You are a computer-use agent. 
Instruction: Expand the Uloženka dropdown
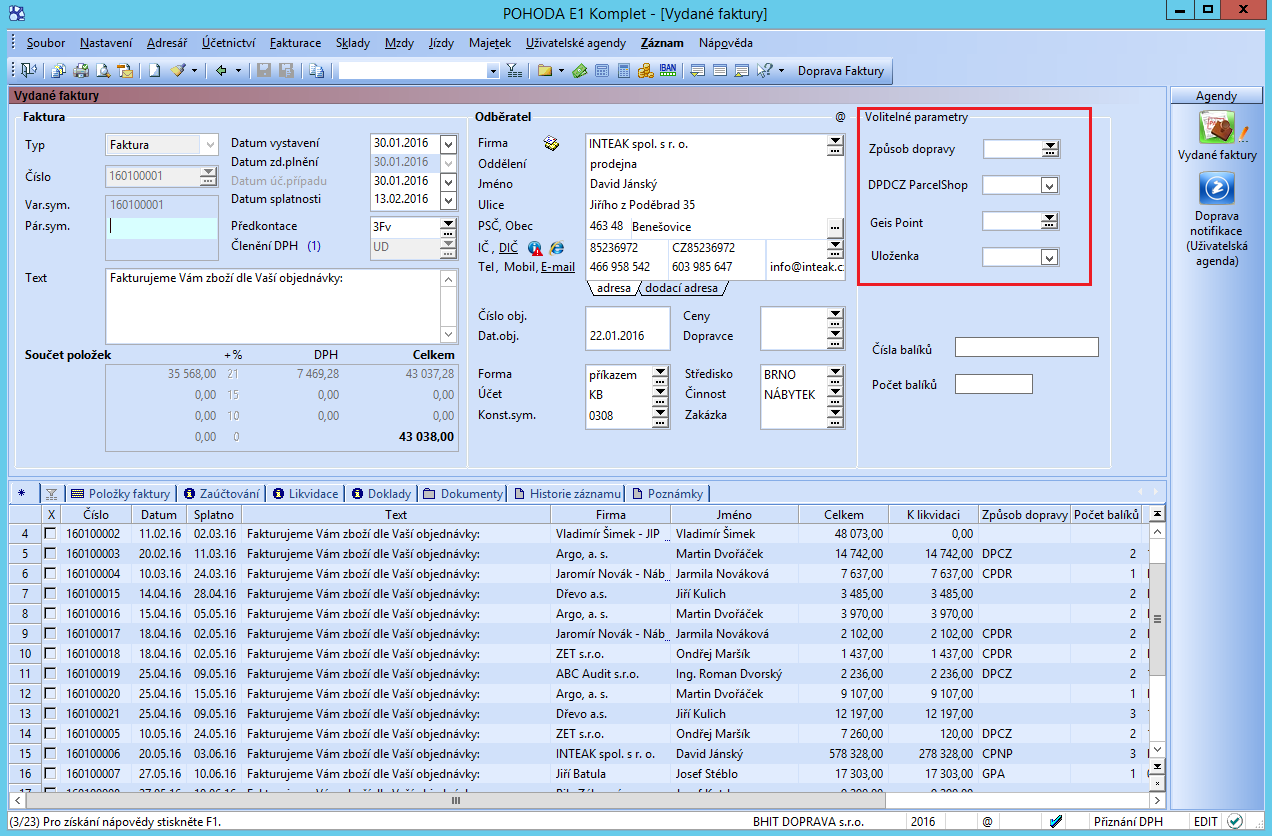pyautogui.click(x=1049, y=257)
